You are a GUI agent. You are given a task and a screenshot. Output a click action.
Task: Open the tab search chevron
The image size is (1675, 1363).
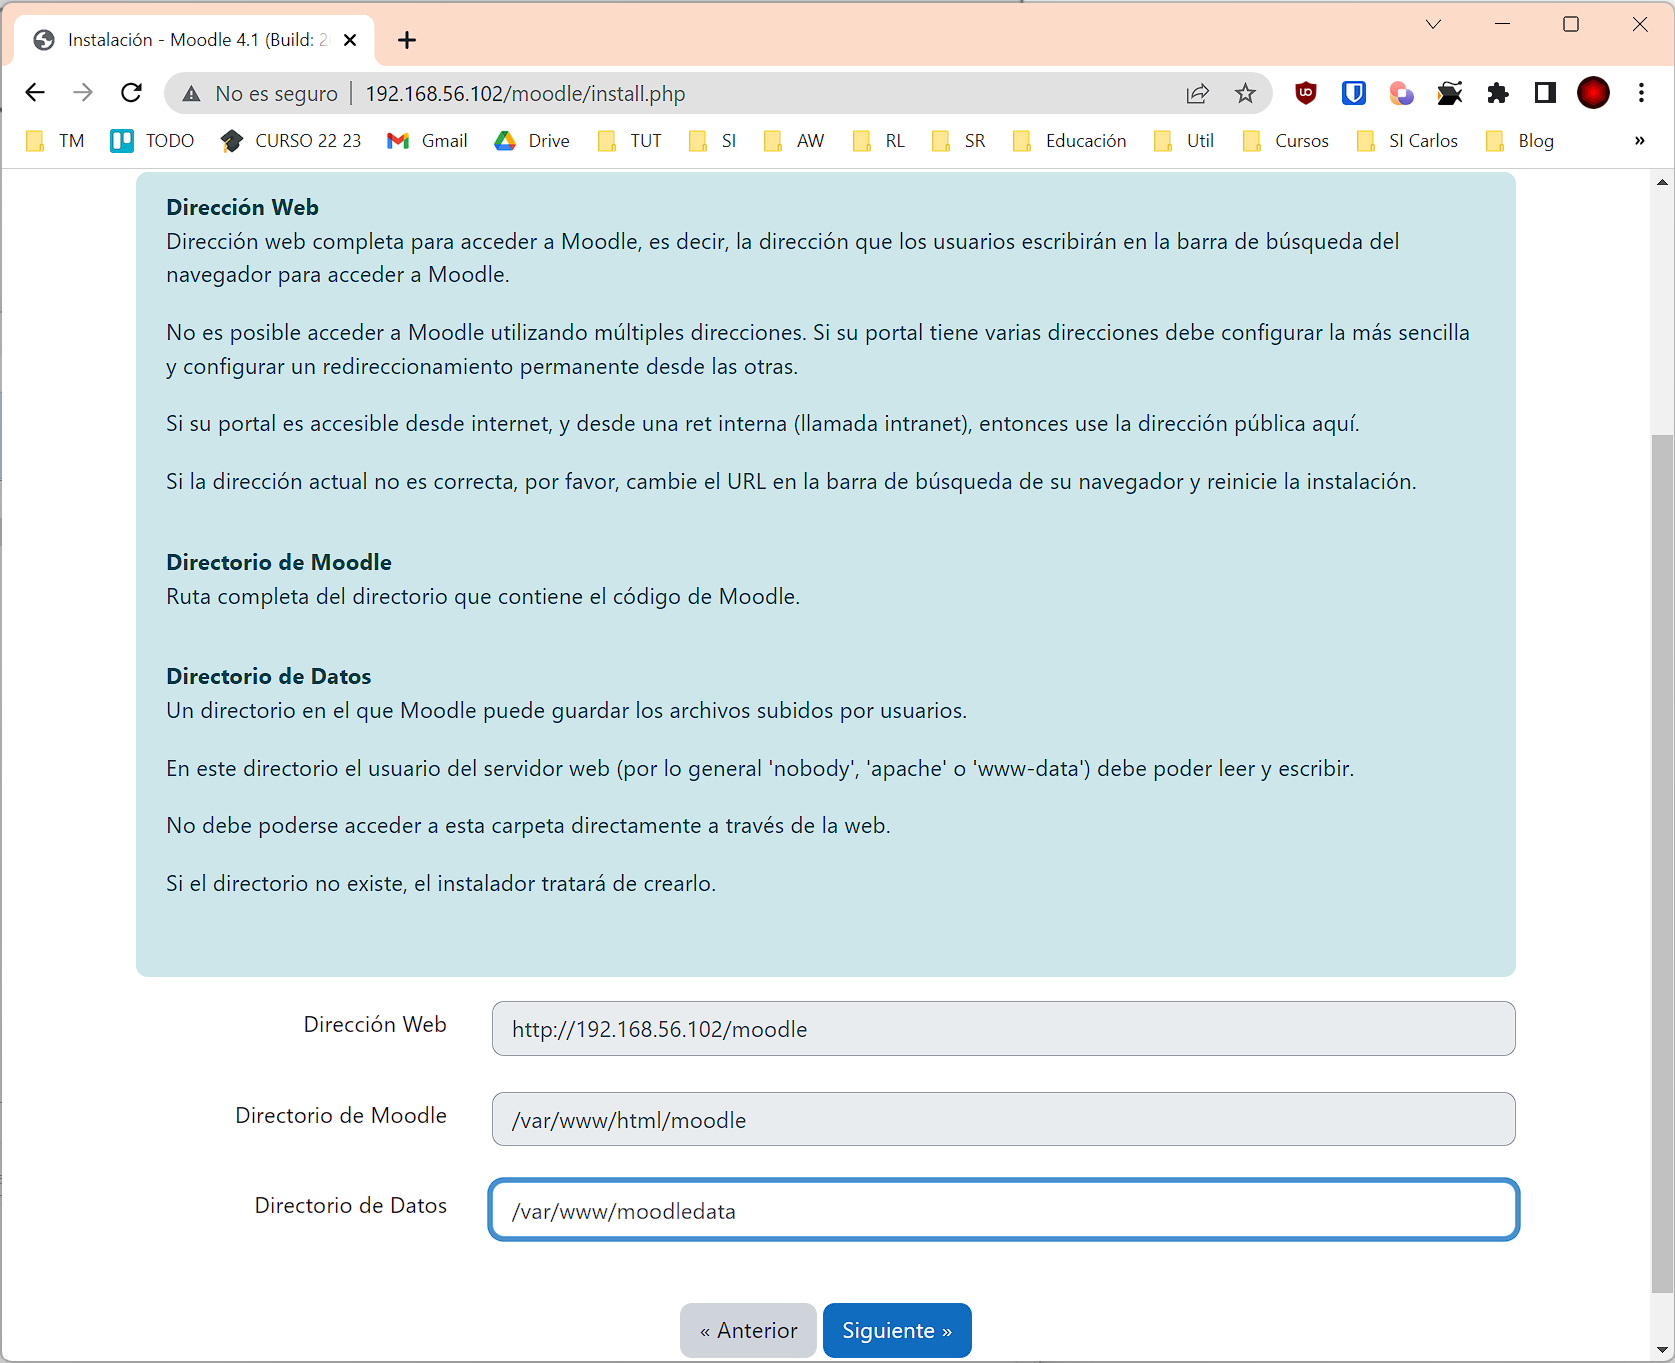[x=1433, y=24]
